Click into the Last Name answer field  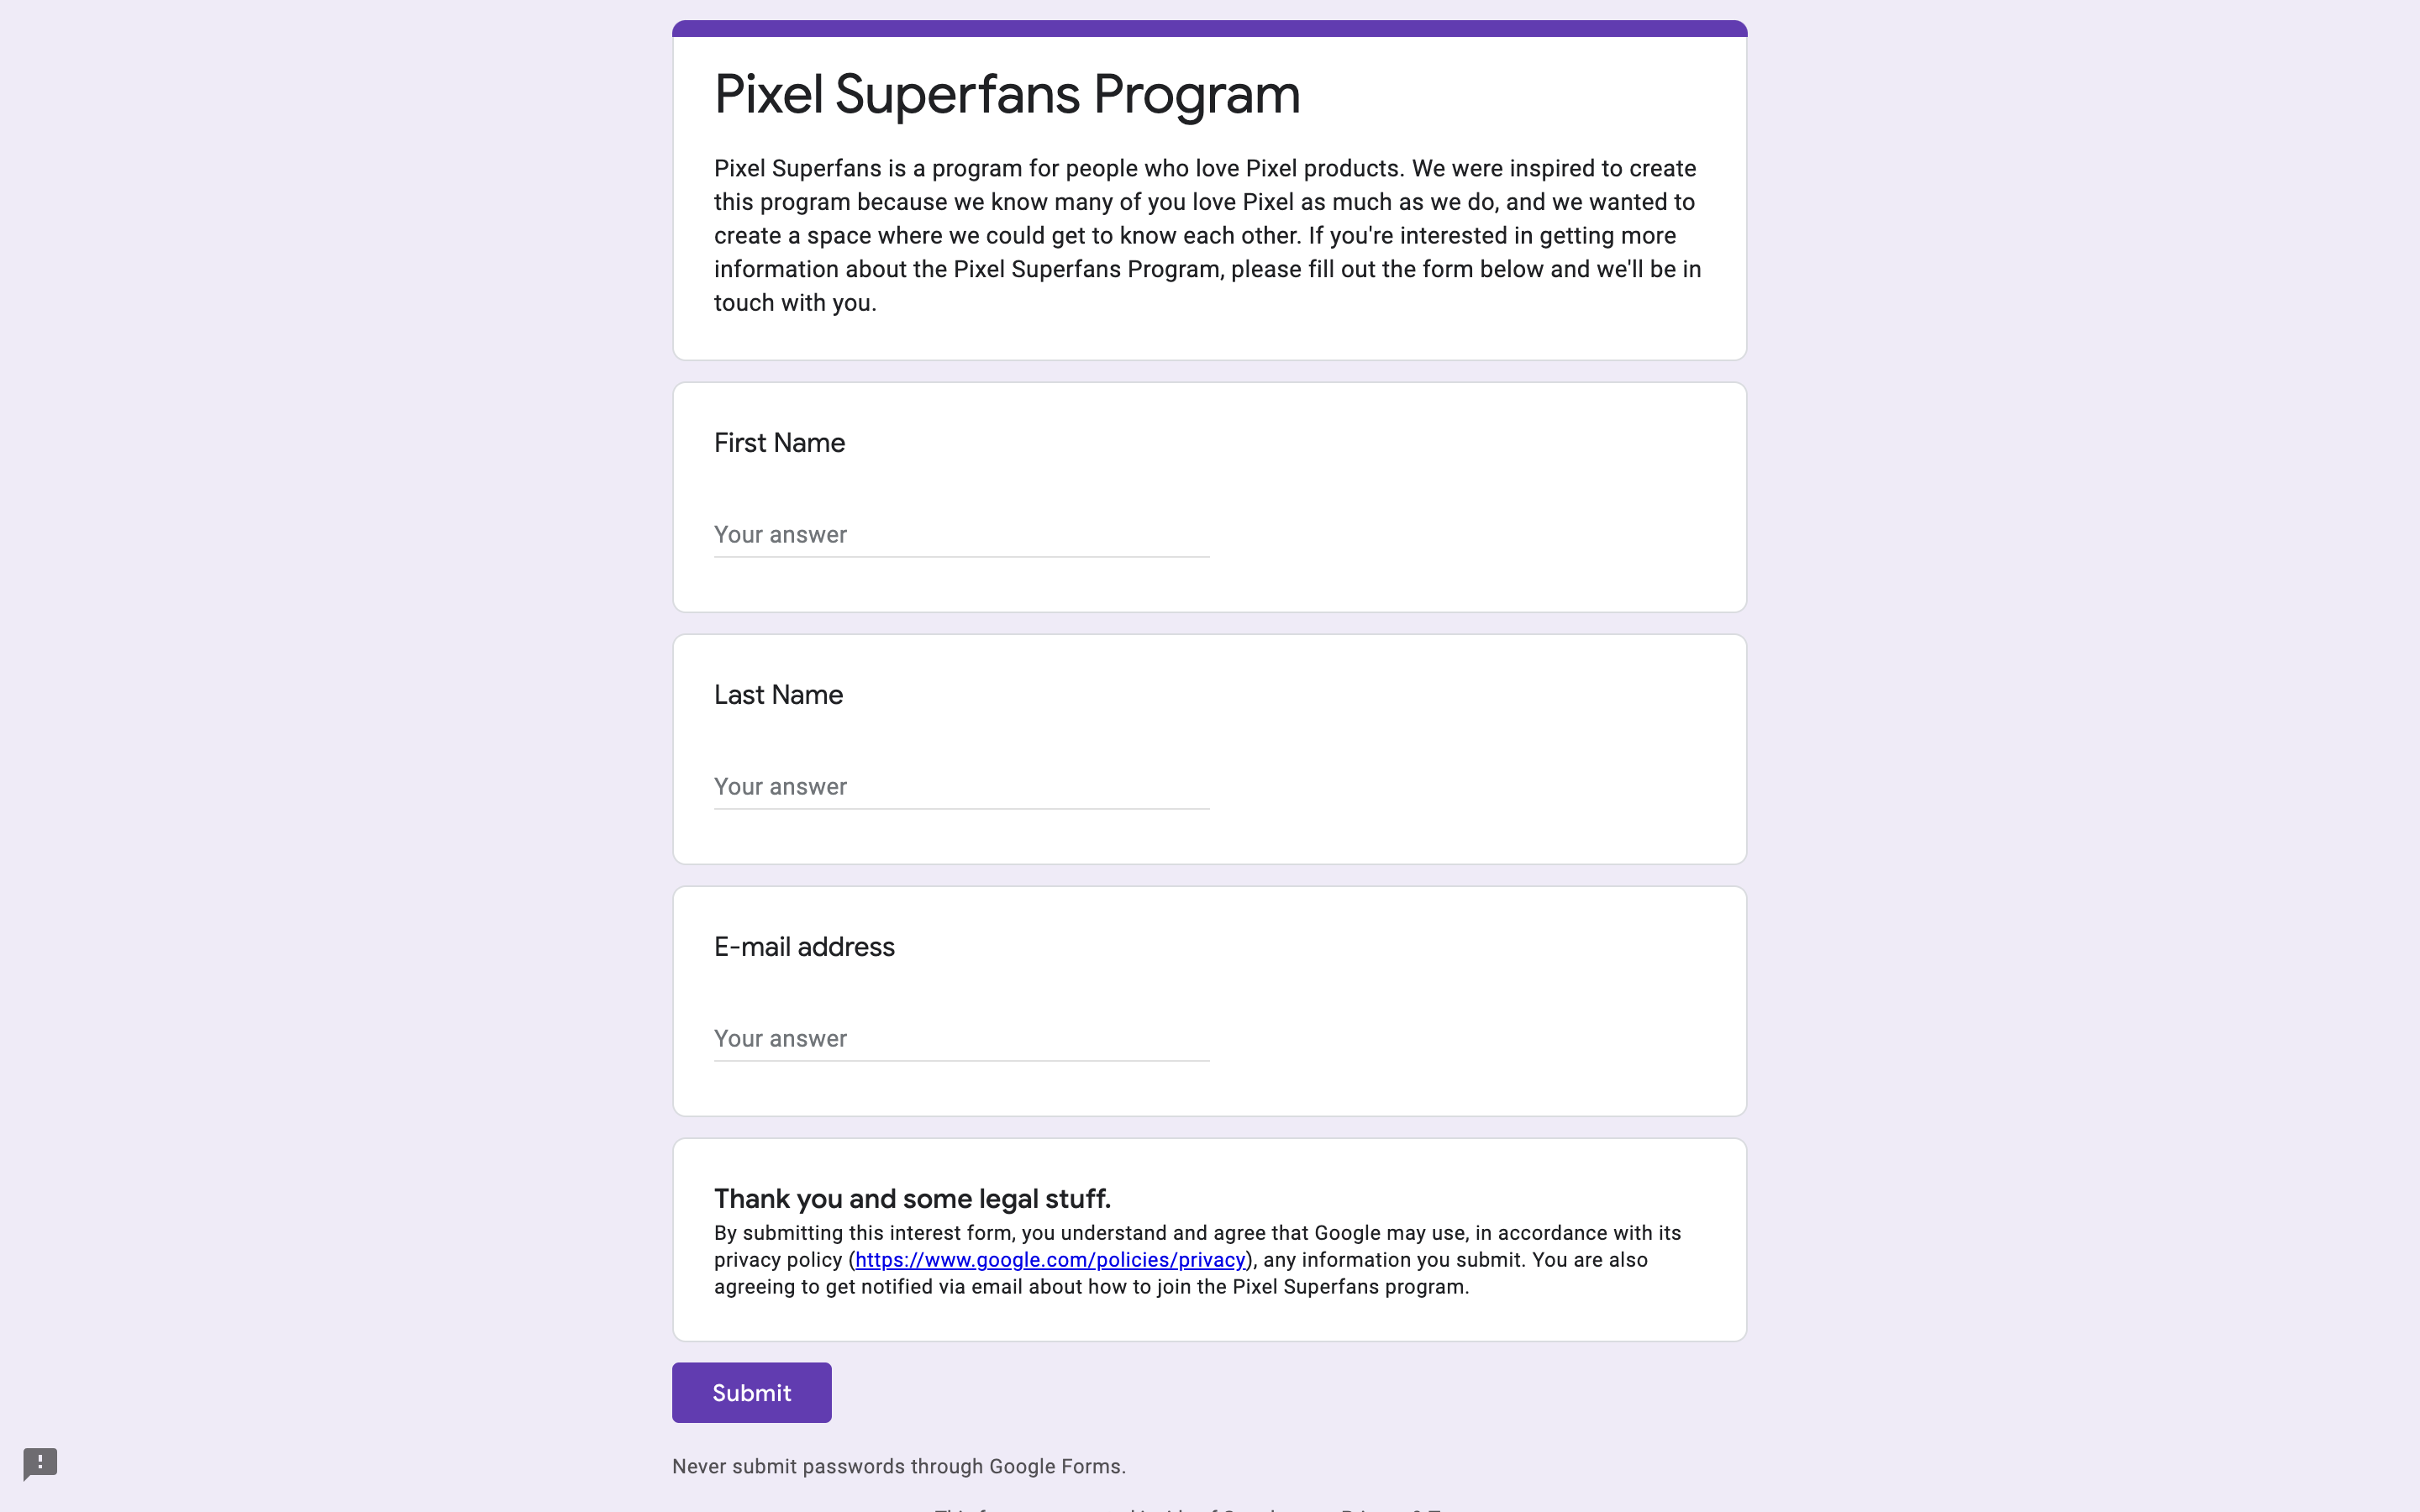point(960,787)
